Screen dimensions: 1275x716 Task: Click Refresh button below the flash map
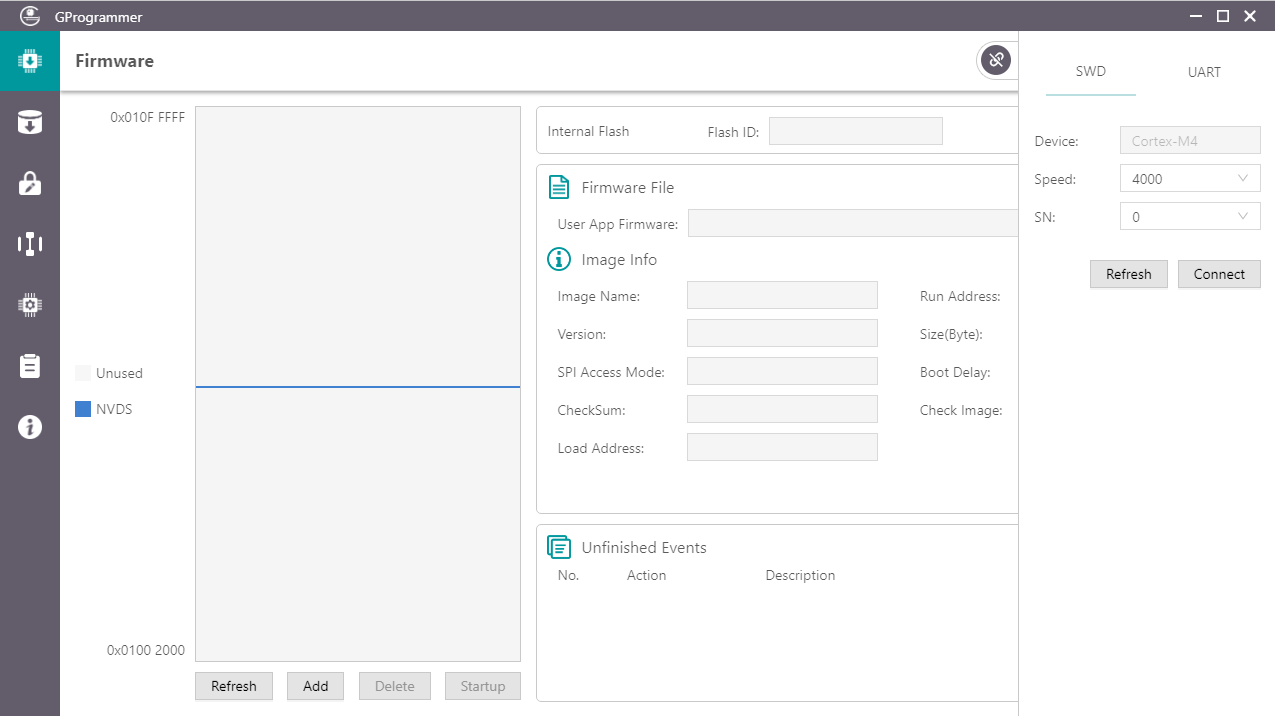coord(234,686)
